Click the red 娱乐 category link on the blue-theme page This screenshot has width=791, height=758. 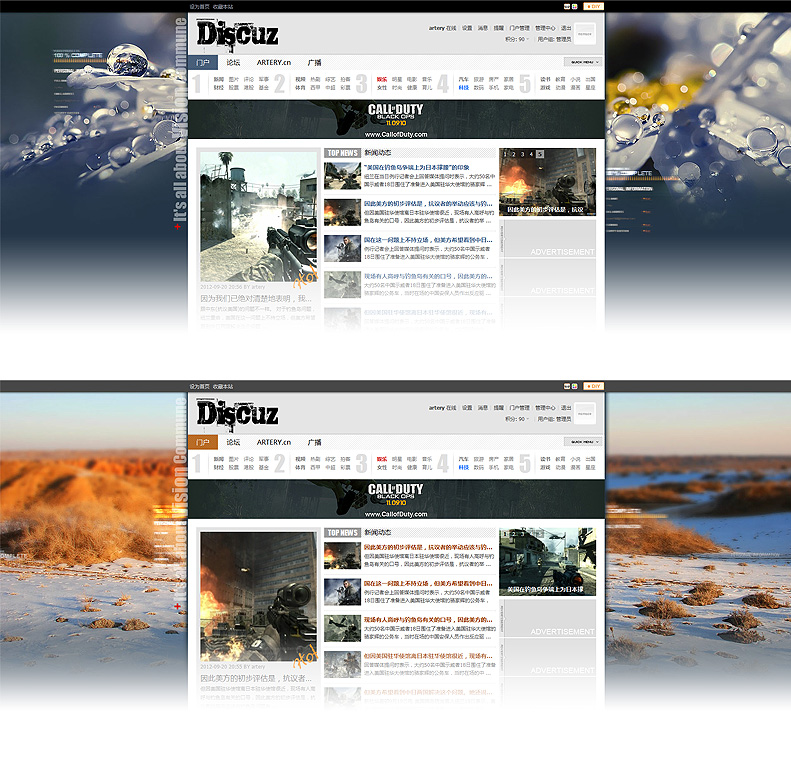pos(382,79)
